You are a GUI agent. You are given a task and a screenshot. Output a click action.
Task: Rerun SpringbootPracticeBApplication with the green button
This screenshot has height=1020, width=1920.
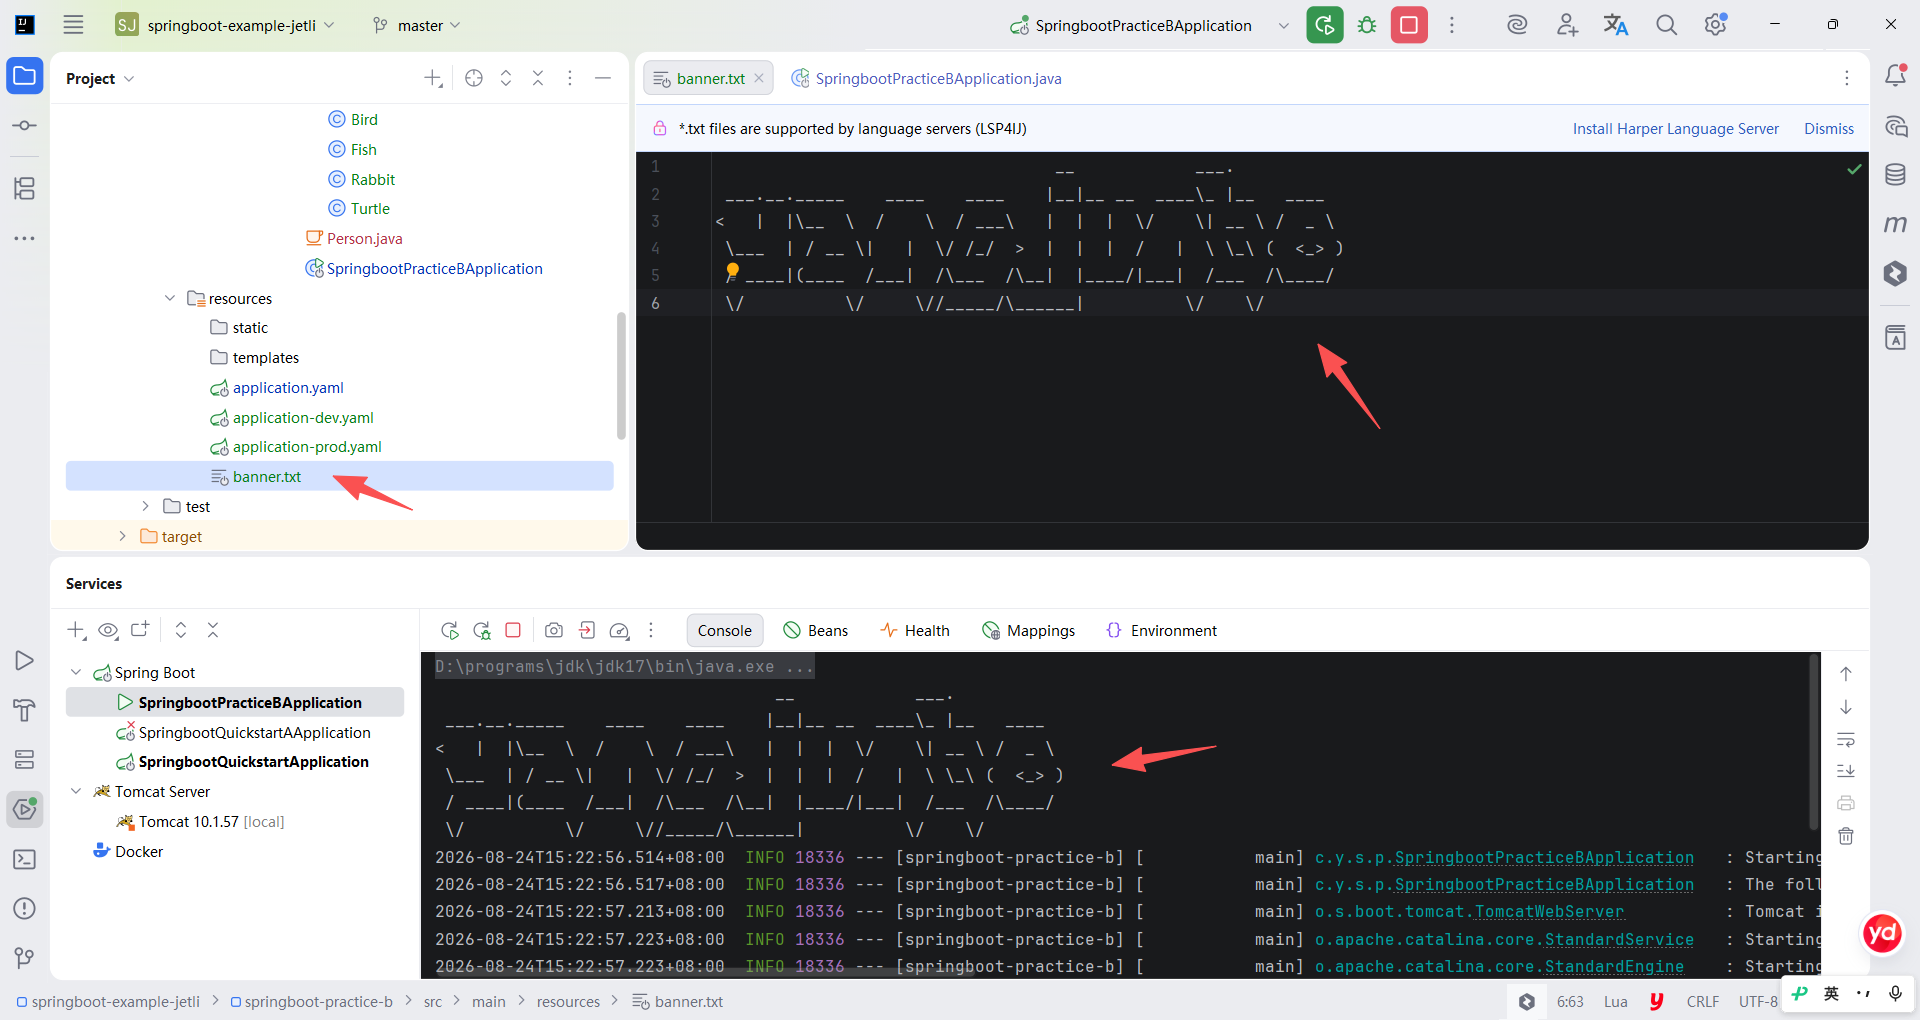(1325, 25)
